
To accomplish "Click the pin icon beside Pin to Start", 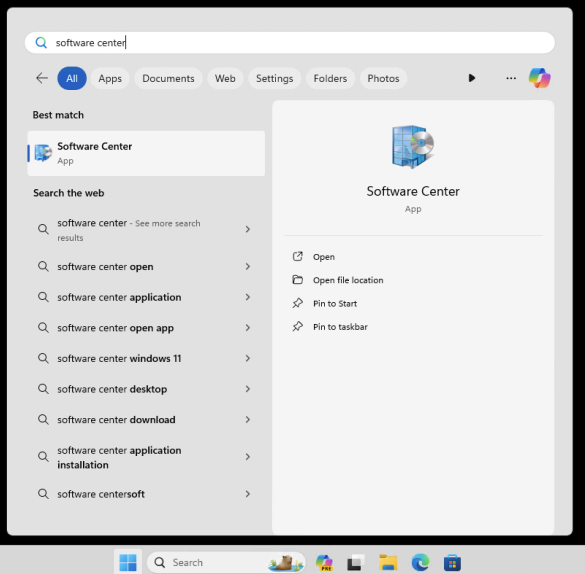I will pyautogui.click(x=297, y=303).
